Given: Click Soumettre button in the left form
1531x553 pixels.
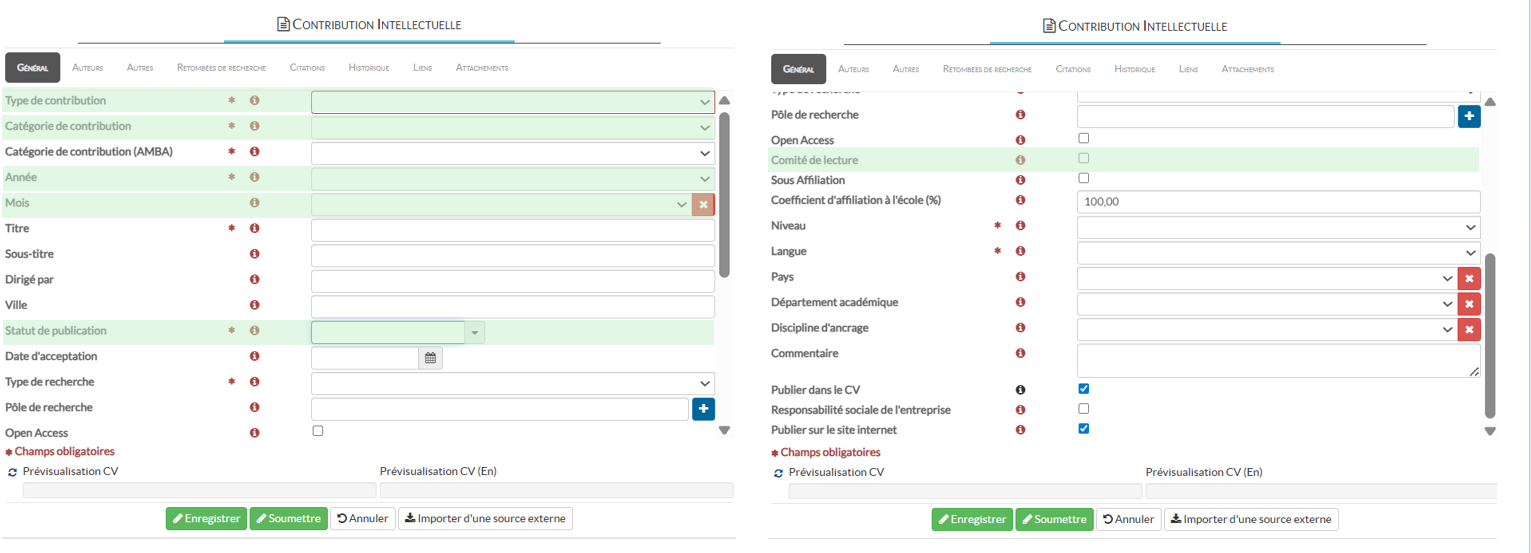Looking at the screenshot, I should pyautogui.click(x=288, y=519).
